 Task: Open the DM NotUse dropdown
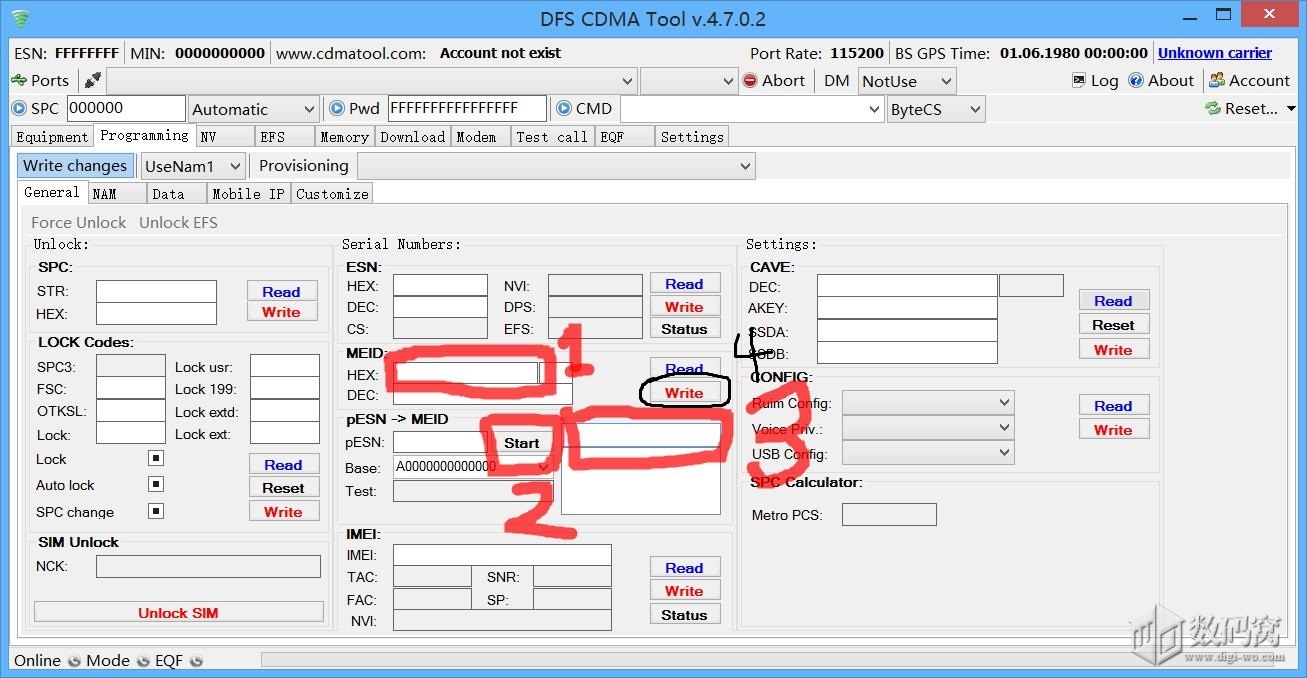point(907,81)
